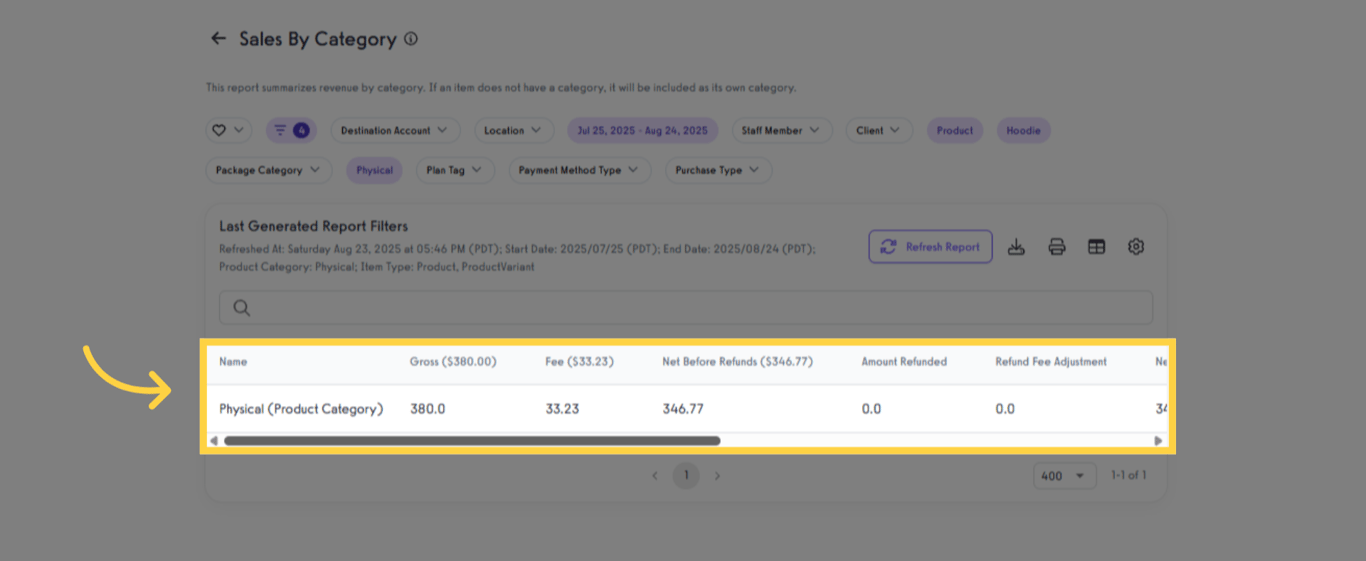Go to the next page arrow
1366x561 pixels.
click(x=717, y=476)
